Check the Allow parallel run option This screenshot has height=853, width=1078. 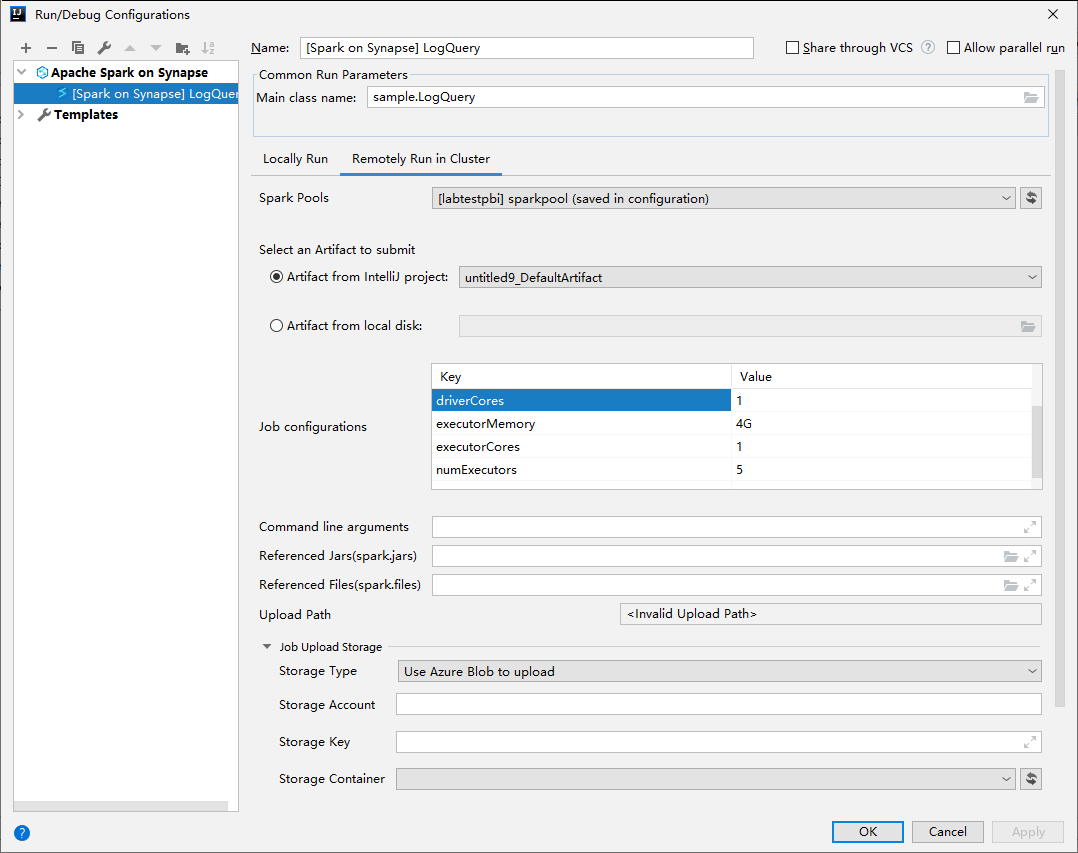[x=951, y=47]
